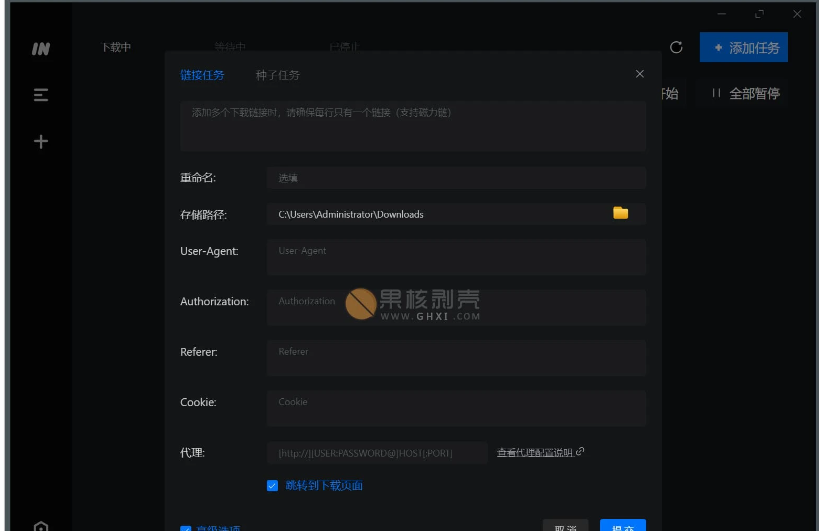The height and width of the screenshot is (531, 819).
Task: Click the Authorization input field
Action: [456, 308]
